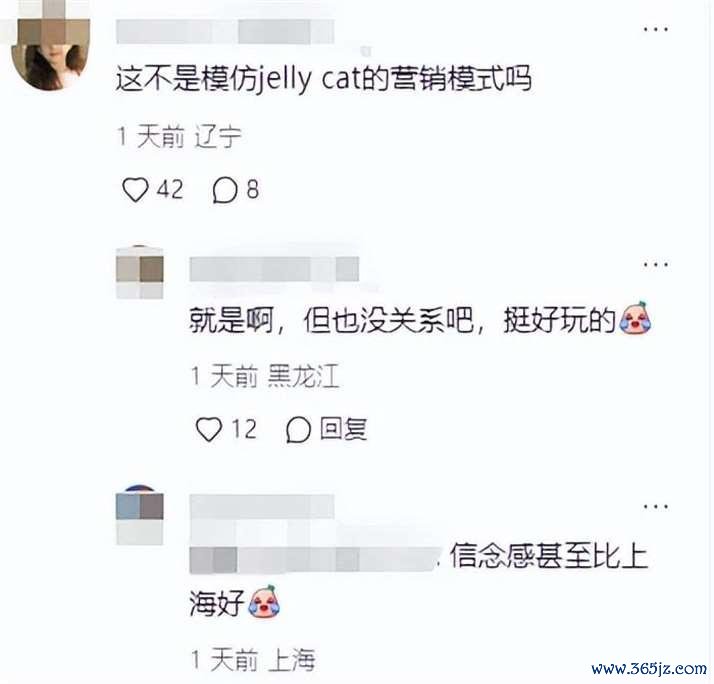Click crying emoji after 海好
This screenshot has width=714, height=684.
(x=264, y=601)
